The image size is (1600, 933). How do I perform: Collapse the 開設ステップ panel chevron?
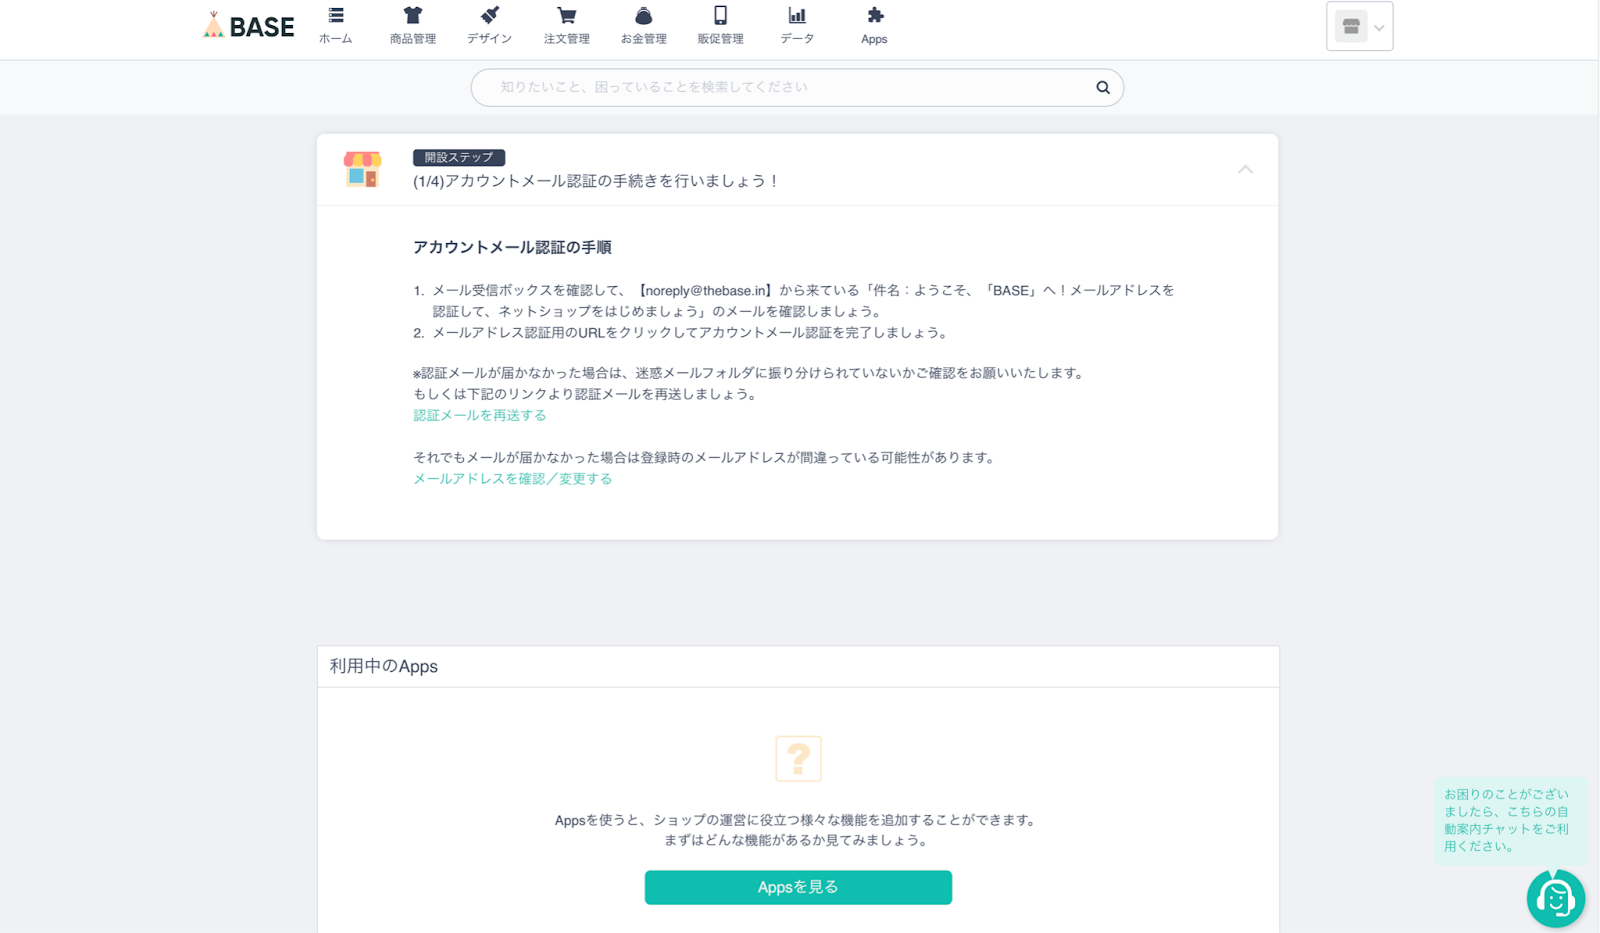[1245, 170]
